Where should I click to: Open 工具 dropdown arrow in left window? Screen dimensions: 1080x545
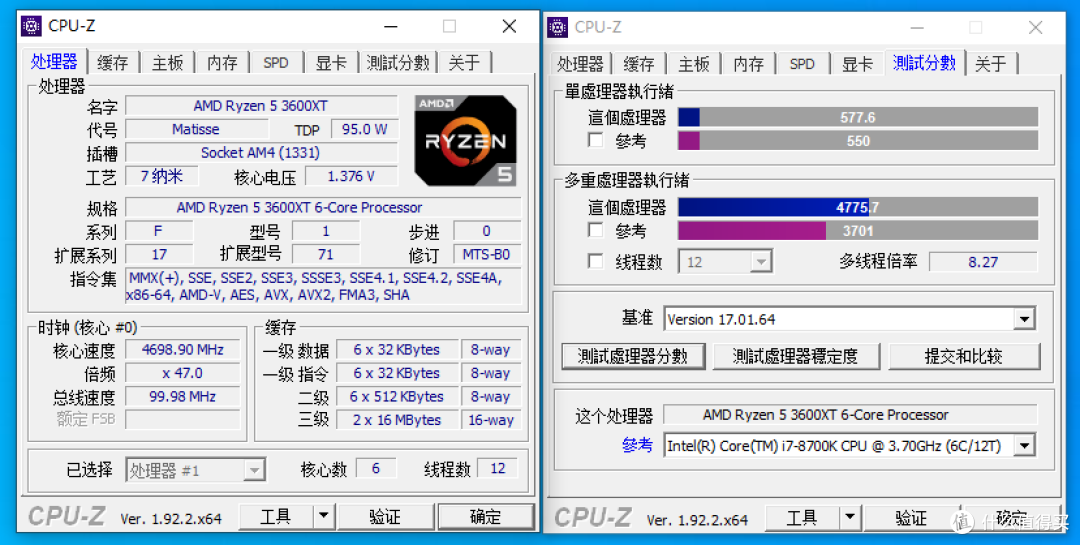click(x=324, y=517)
